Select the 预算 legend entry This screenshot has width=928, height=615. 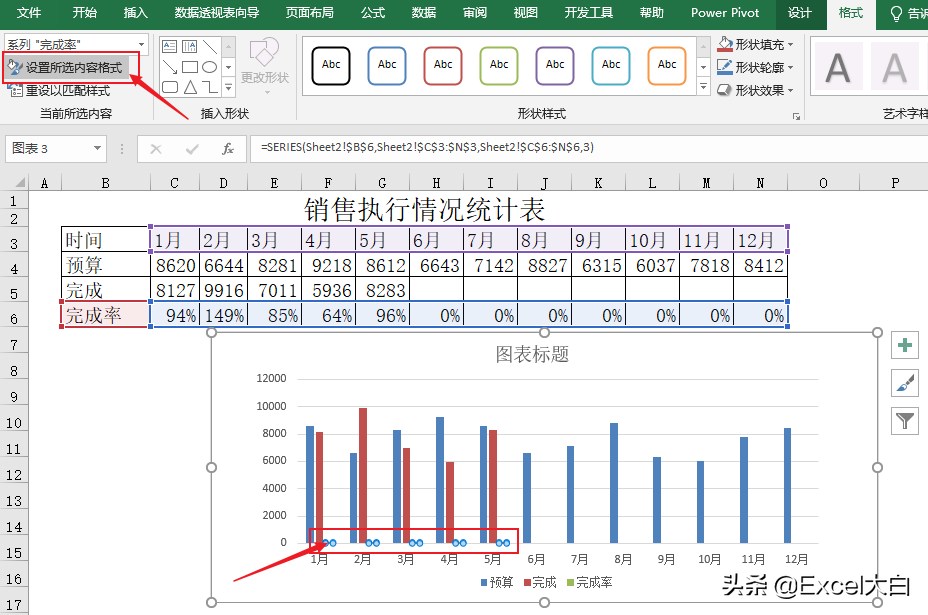(x=497, y=582)
